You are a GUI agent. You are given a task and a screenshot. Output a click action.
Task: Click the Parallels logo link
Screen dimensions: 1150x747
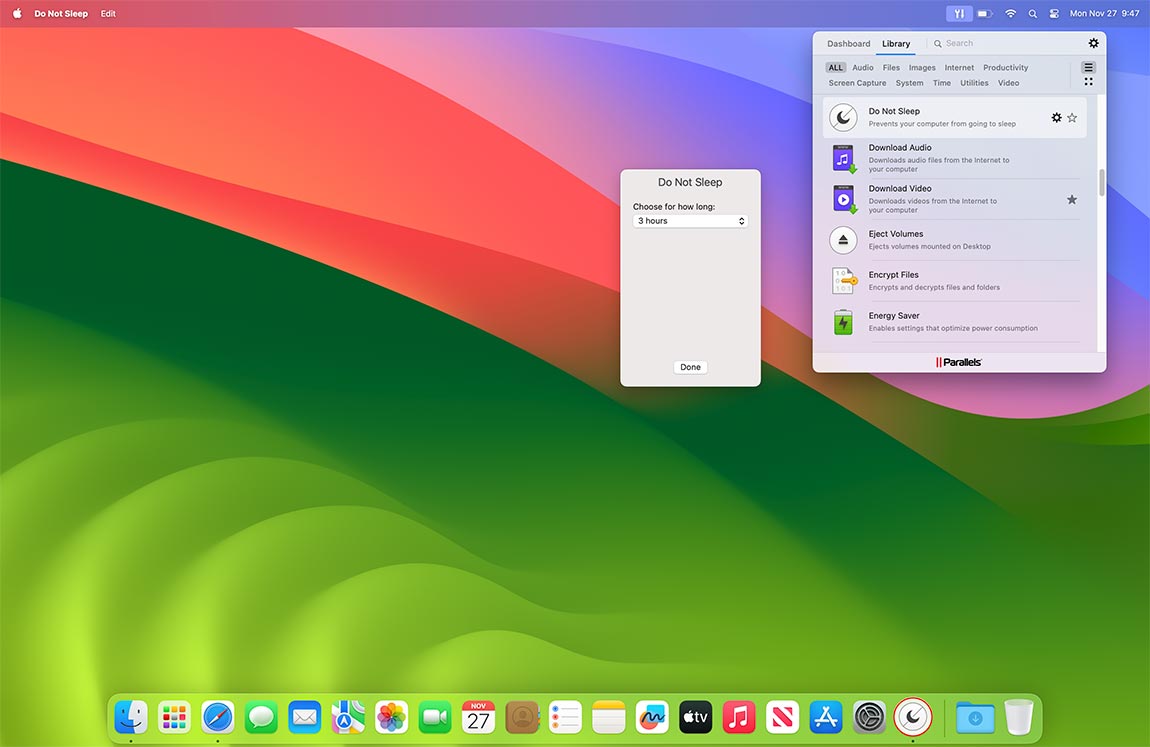[959, 362]
